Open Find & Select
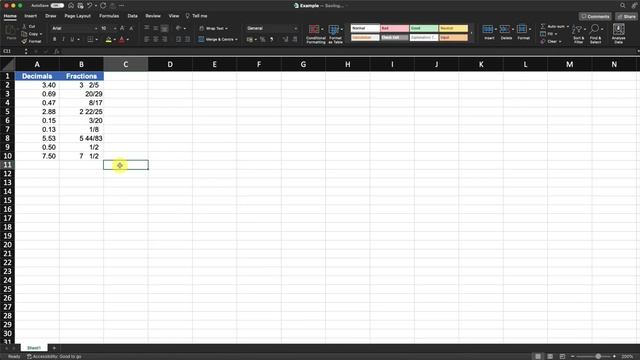This screenshot has height=360, width=640. 595,34
